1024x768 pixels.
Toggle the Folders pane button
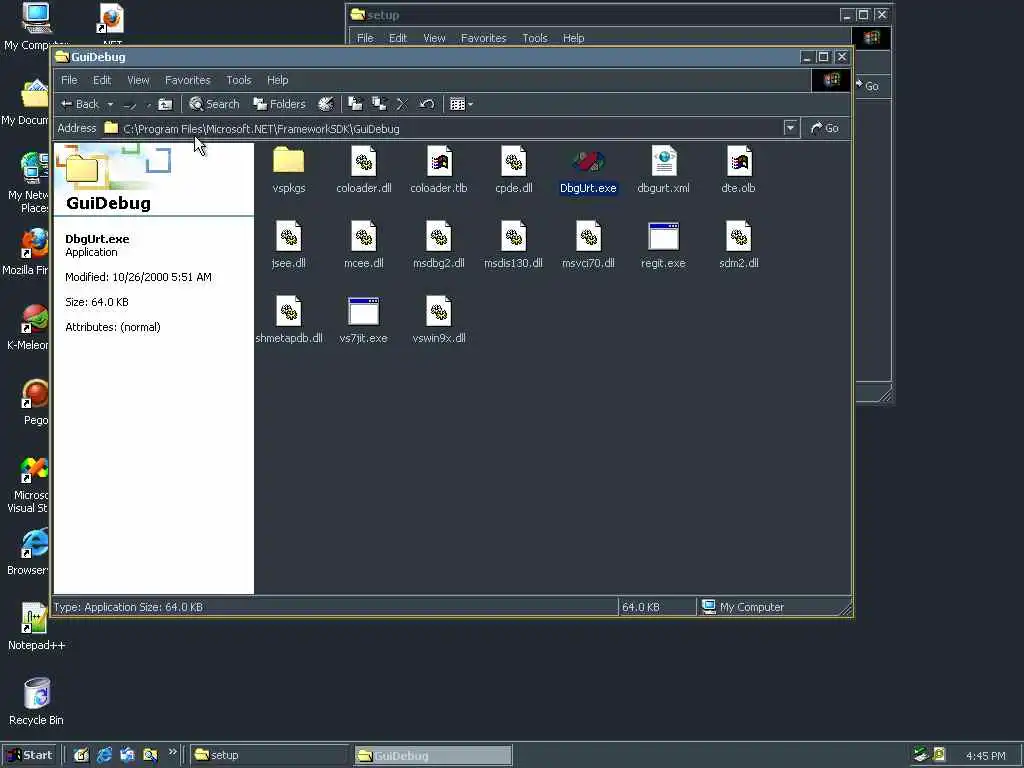tap(280, 104)
